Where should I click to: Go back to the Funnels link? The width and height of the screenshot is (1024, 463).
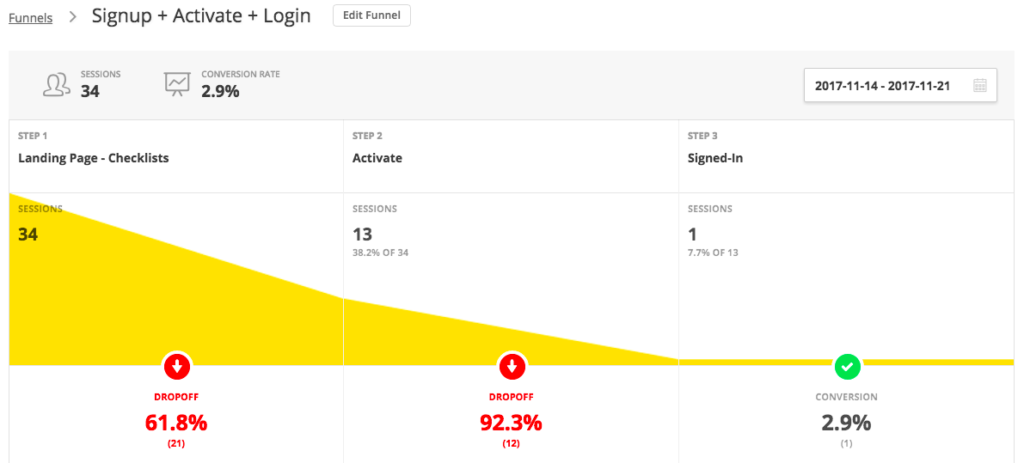(30, 17)
